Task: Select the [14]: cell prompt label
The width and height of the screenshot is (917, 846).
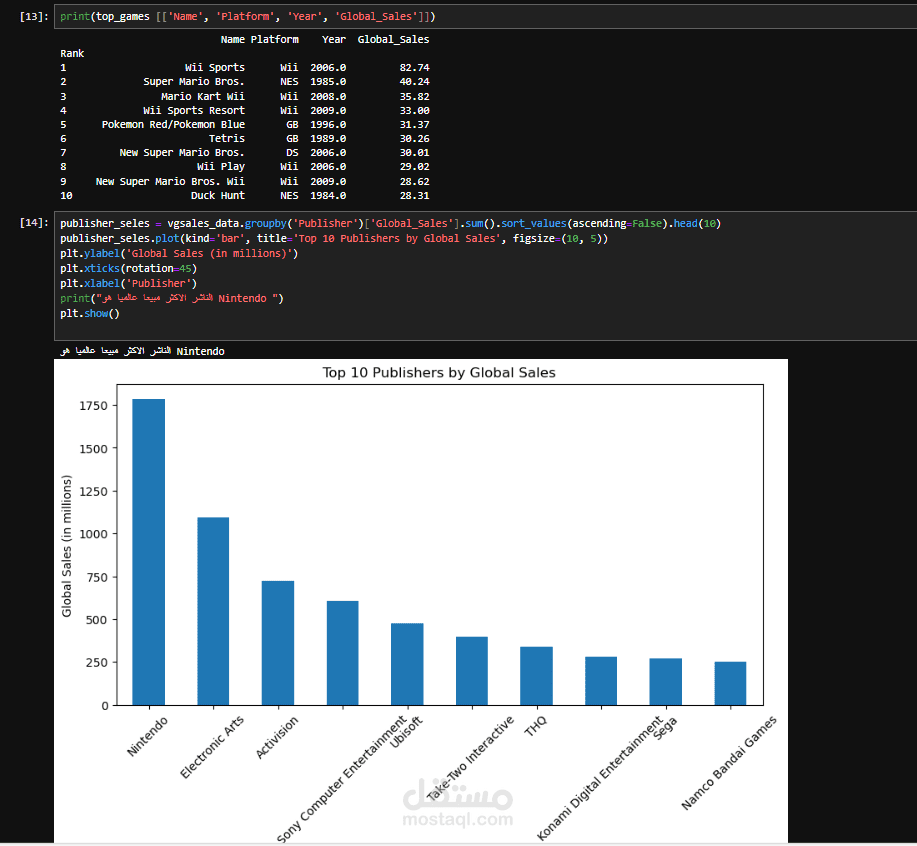Action: 34,223
